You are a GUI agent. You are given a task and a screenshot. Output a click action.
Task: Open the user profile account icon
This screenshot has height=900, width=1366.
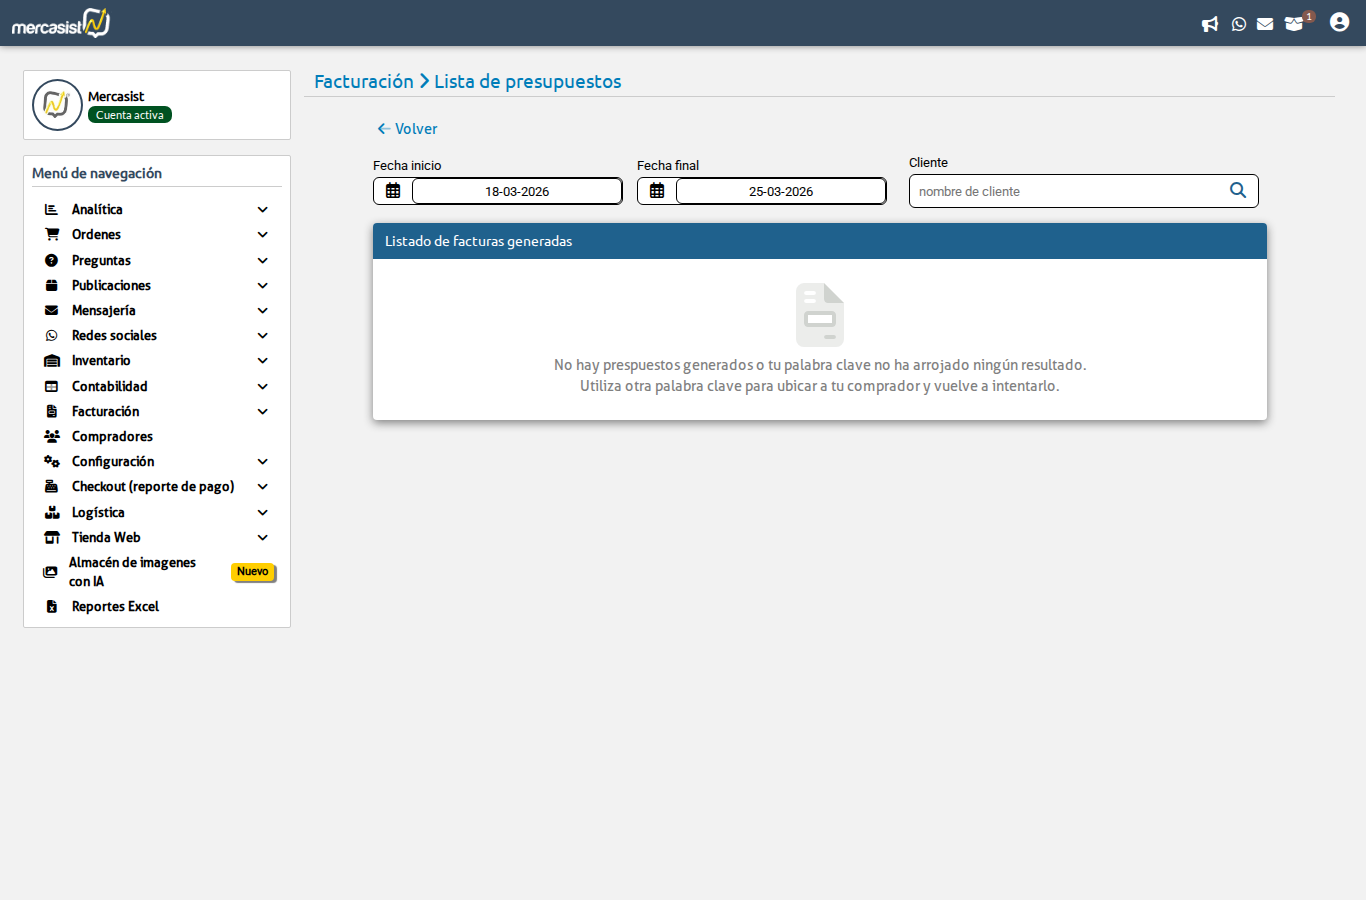[1339, 22]
